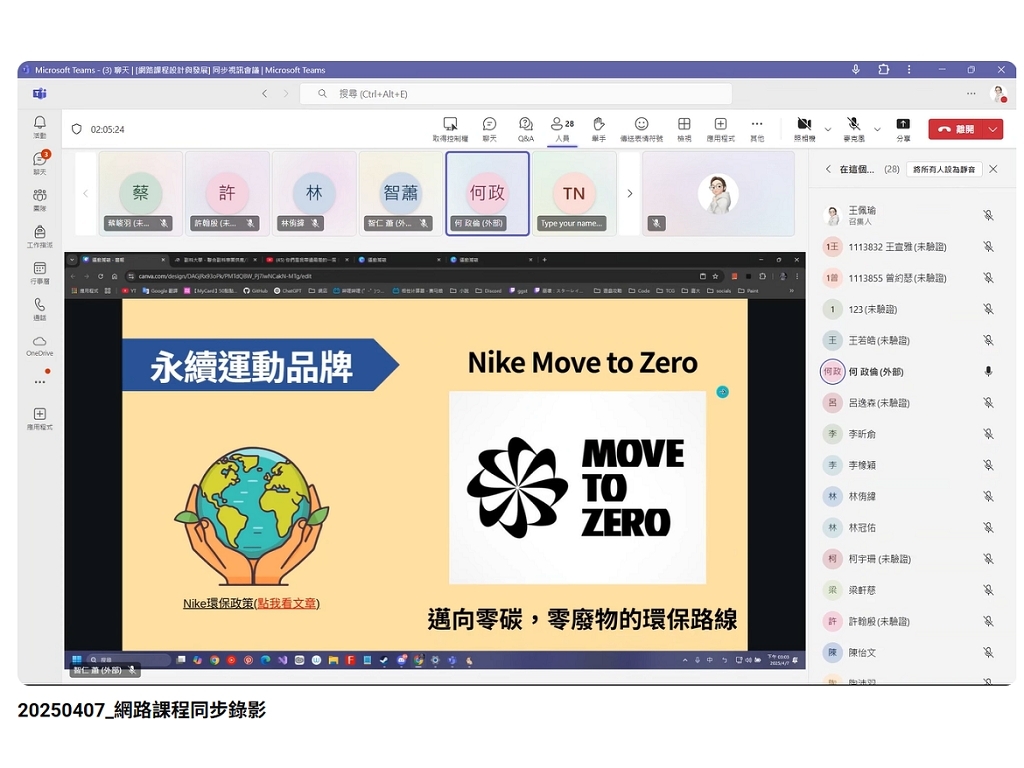This screenshot has width=1024, height=768.
Task: Click Leave (離開) red button
Action: 956,129
